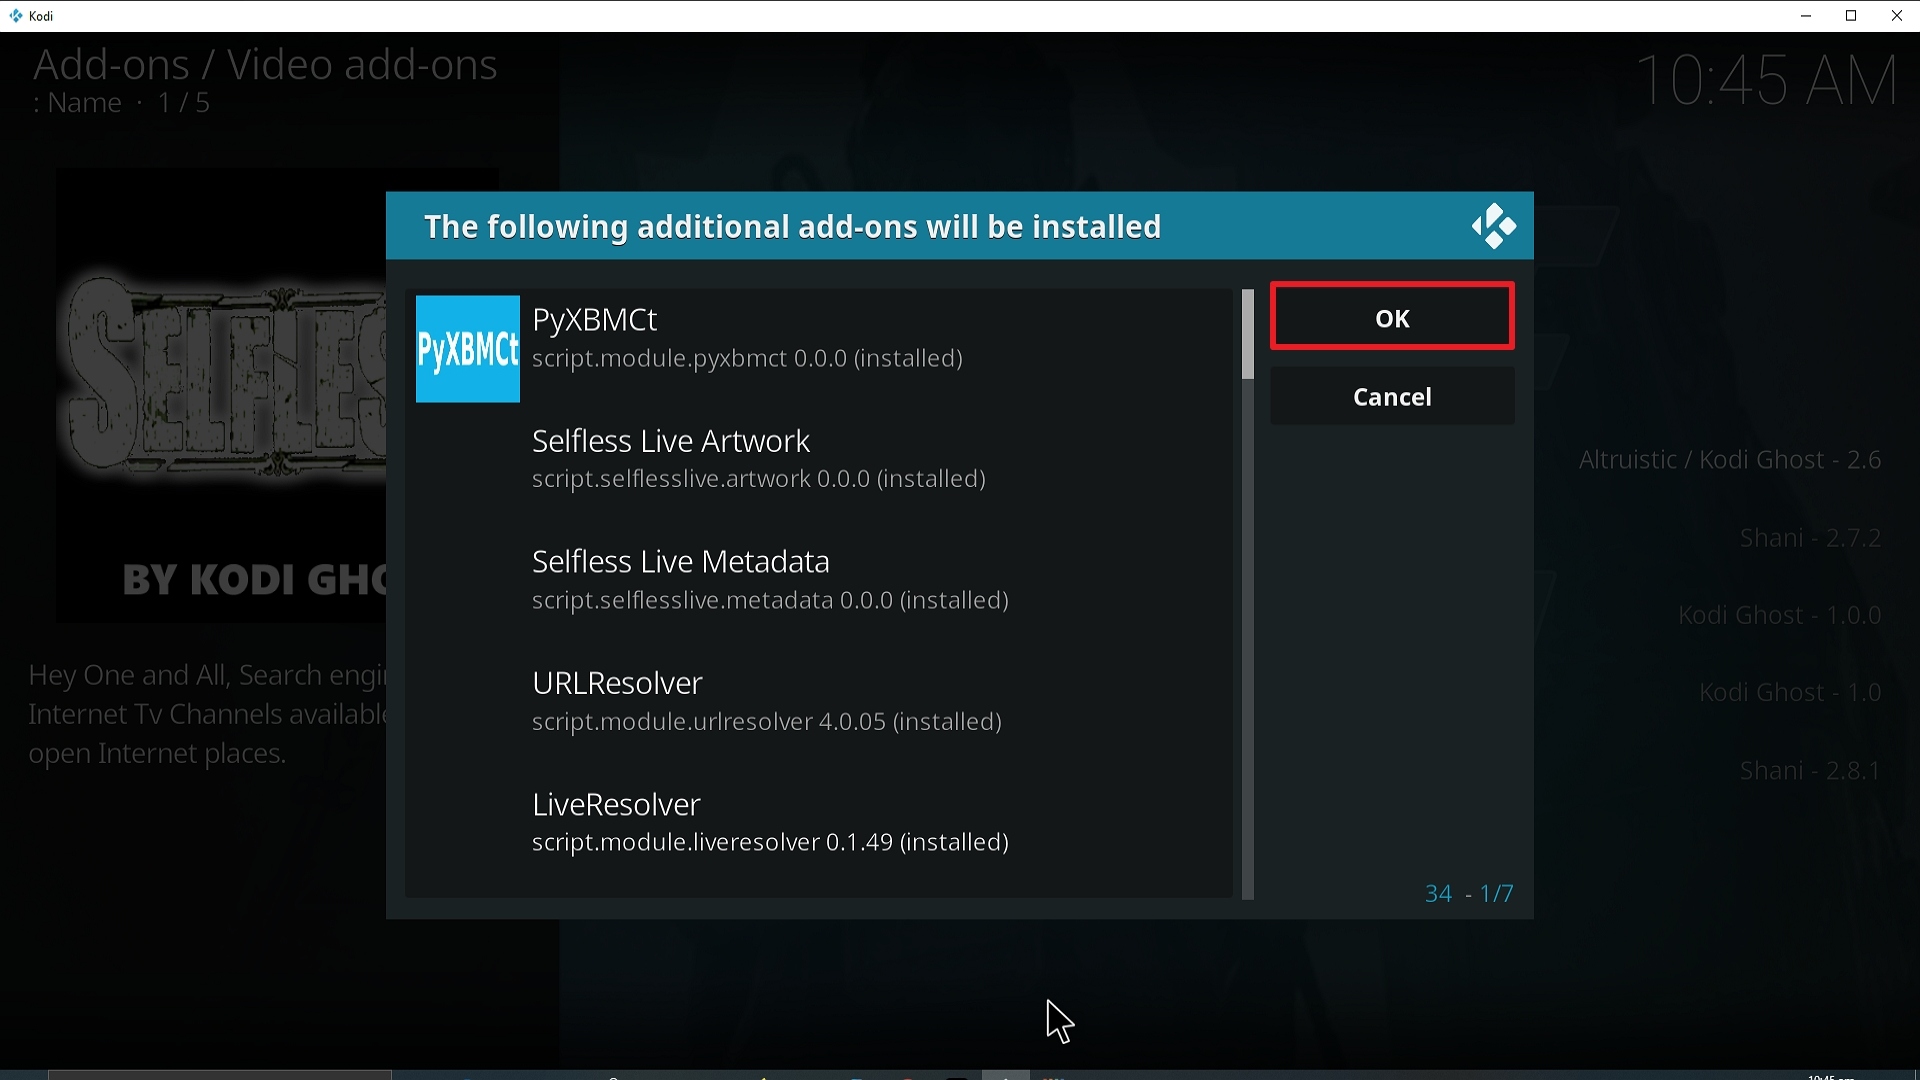Click the Kodi logo in dialog header

pyautogui.click(x=1493, y=226)
